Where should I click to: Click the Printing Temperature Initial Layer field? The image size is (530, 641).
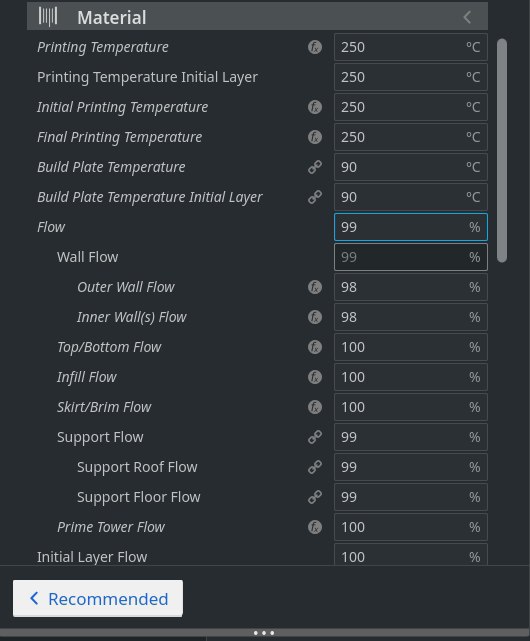411,77
